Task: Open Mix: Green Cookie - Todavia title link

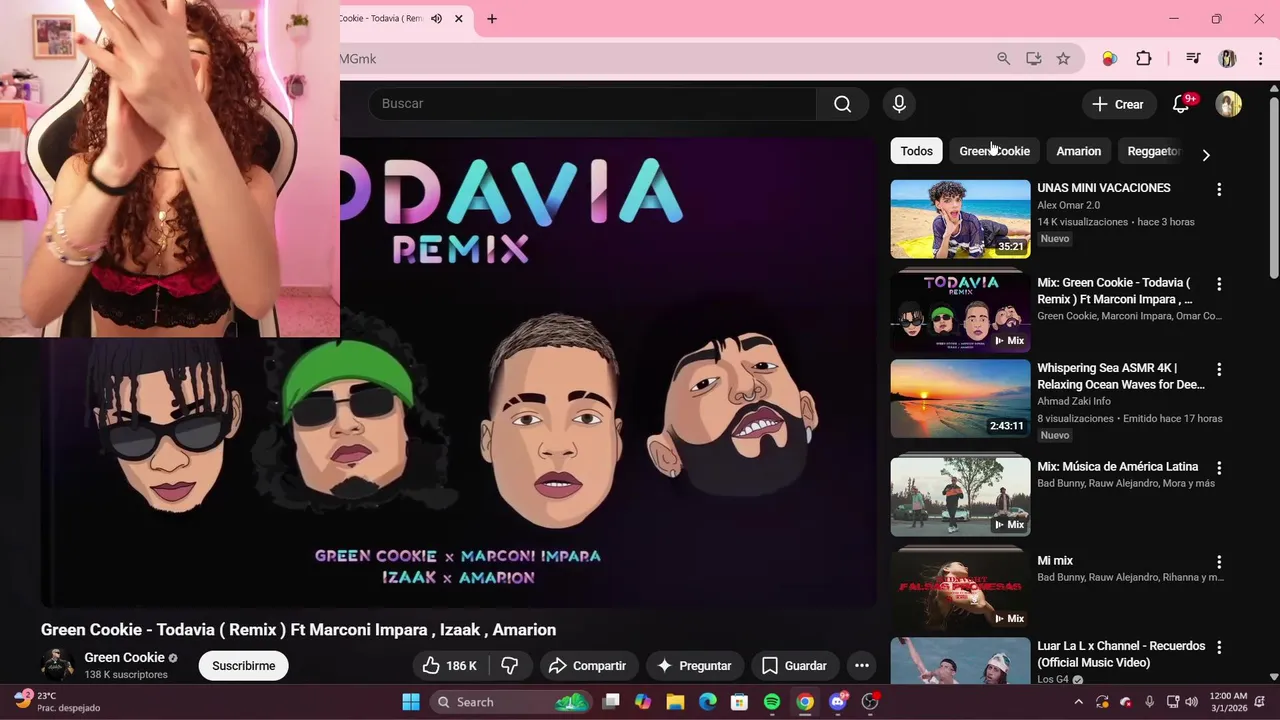Action: pos(1115,291)
